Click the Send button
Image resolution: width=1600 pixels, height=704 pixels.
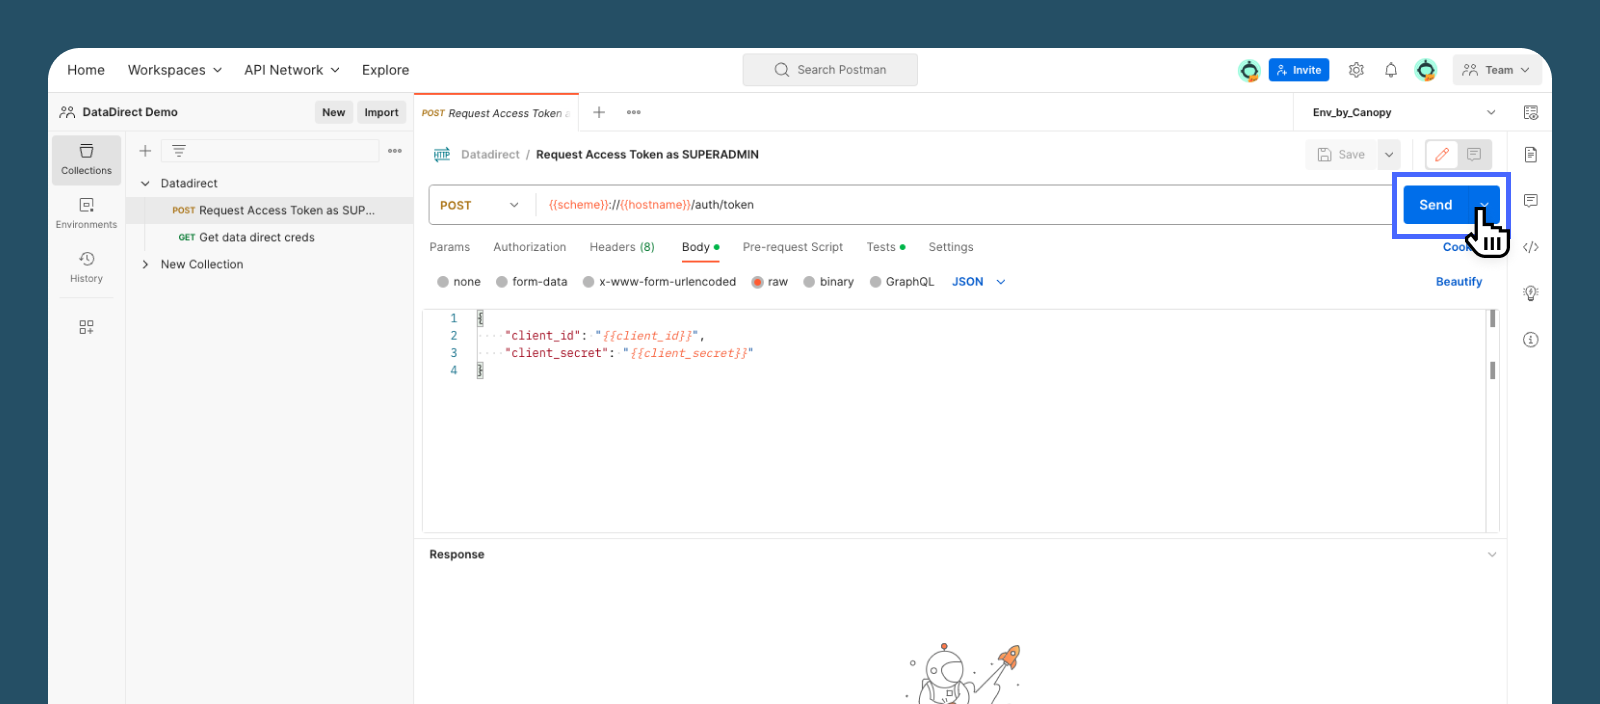[x=1436, y=205]
